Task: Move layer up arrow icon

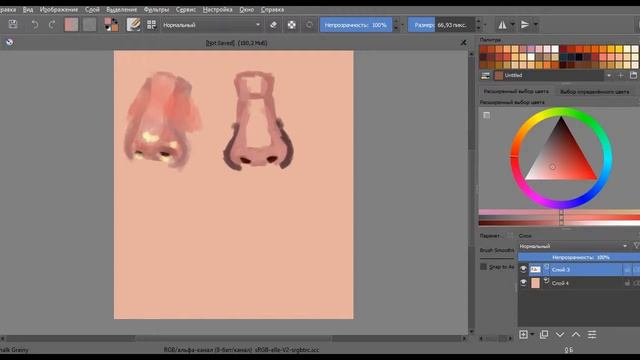Action: pos(576,335)
